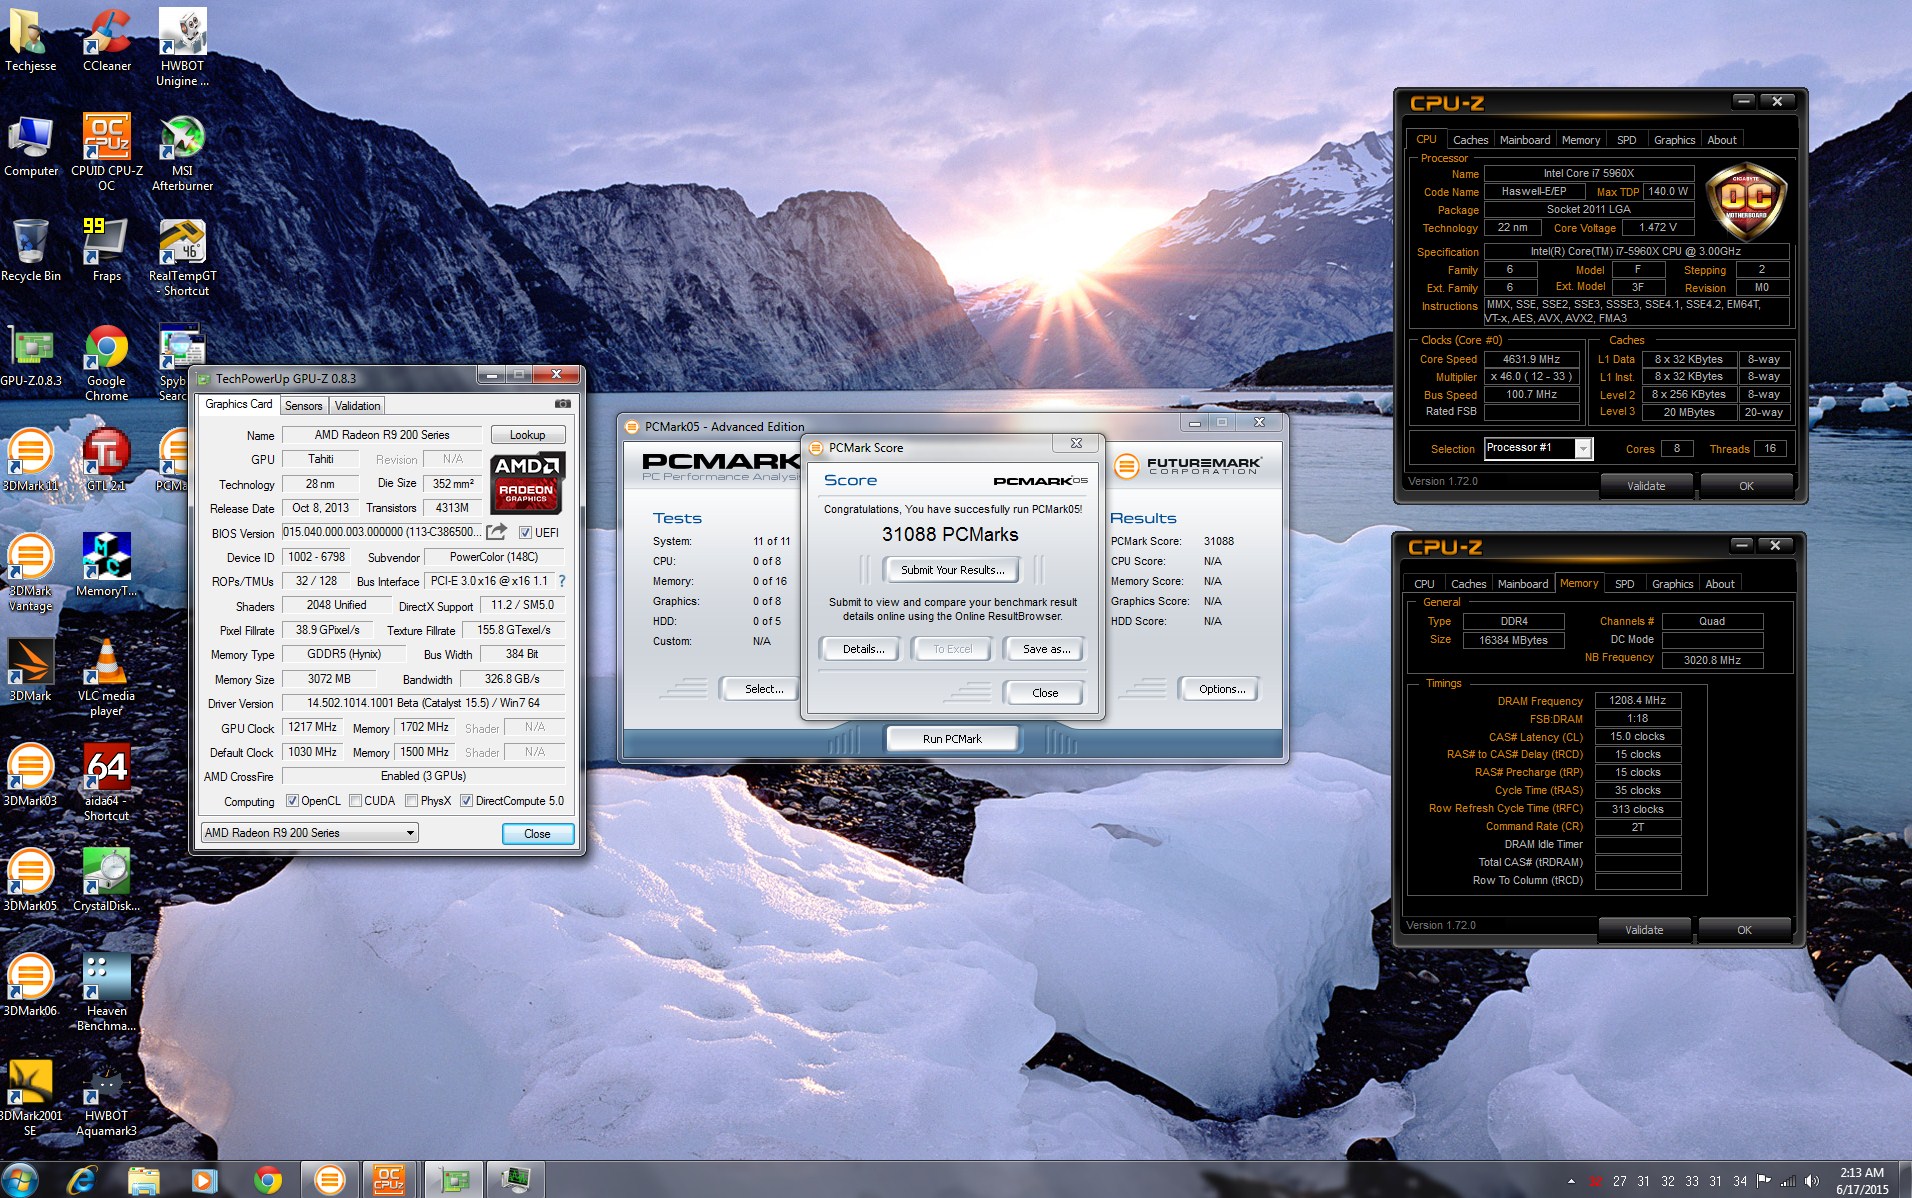Click the taskbar clock showing 2:13 AM
The width and height of the screenshot is (1912, 1198).
1862,1181
